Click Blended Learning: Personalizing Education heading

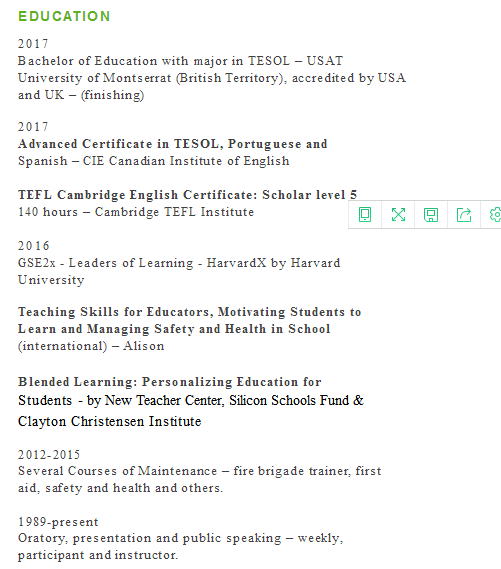coord(170,382)
